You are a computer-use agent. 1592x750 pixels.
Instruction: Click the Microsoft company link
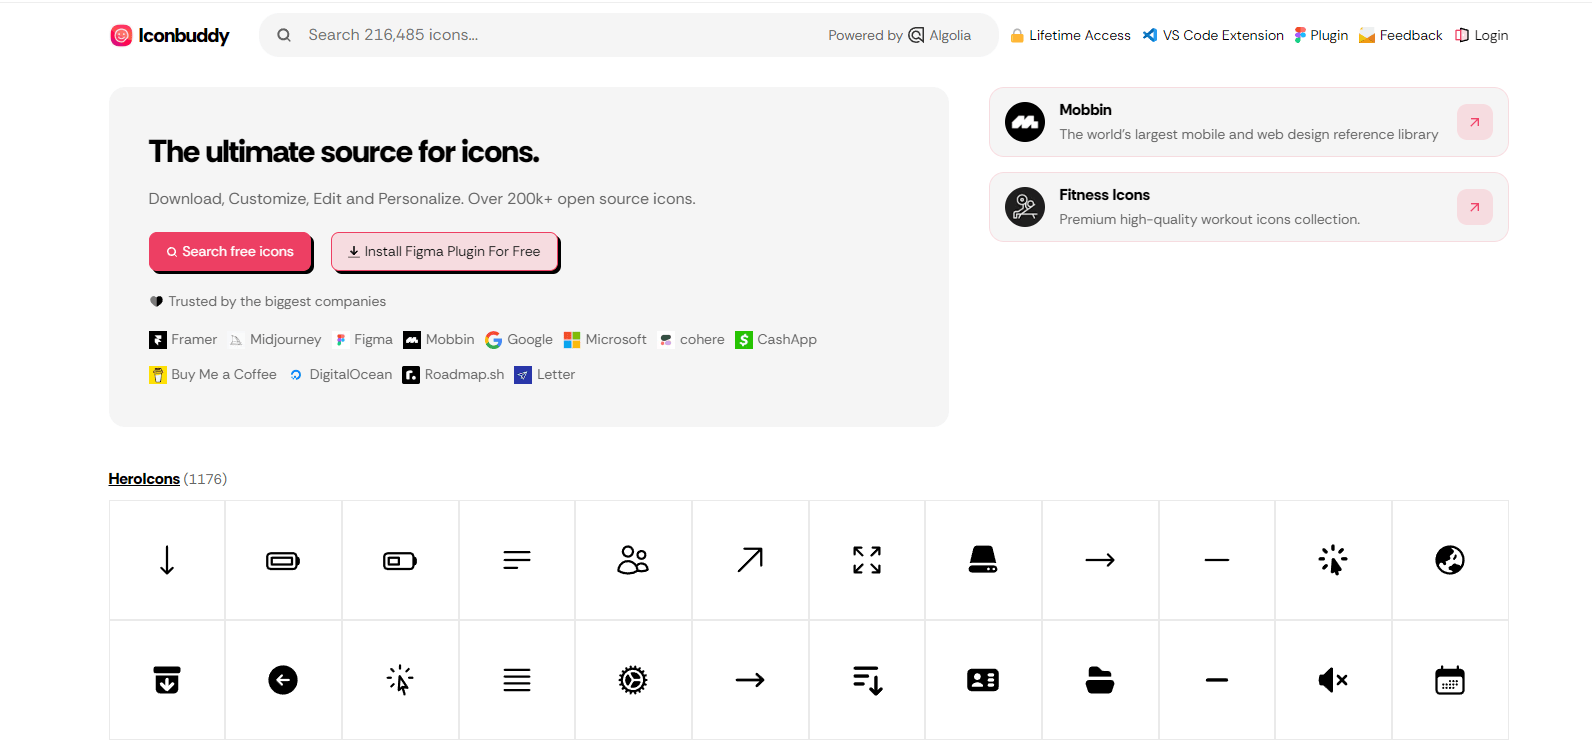click(x=605, y=340)
